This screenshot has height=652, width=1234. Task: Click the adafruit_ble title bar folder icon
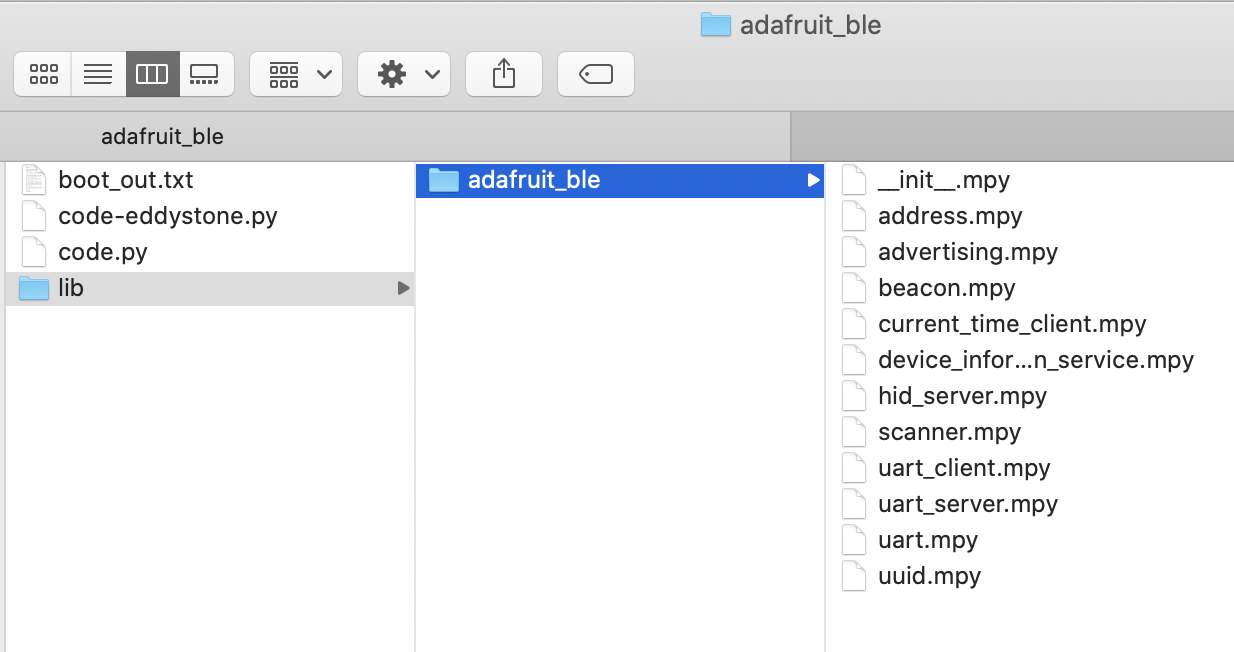716,24
